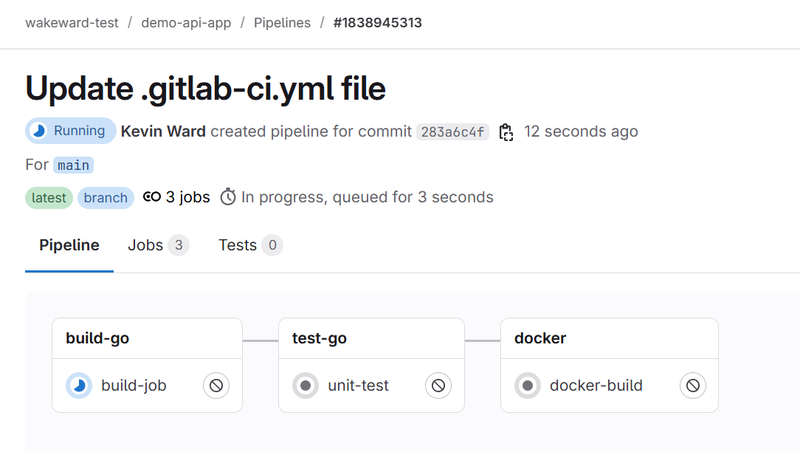Viewport: 800px width, 452px height.
Task: Click docker-build created status icon
Action: point(528,385)
